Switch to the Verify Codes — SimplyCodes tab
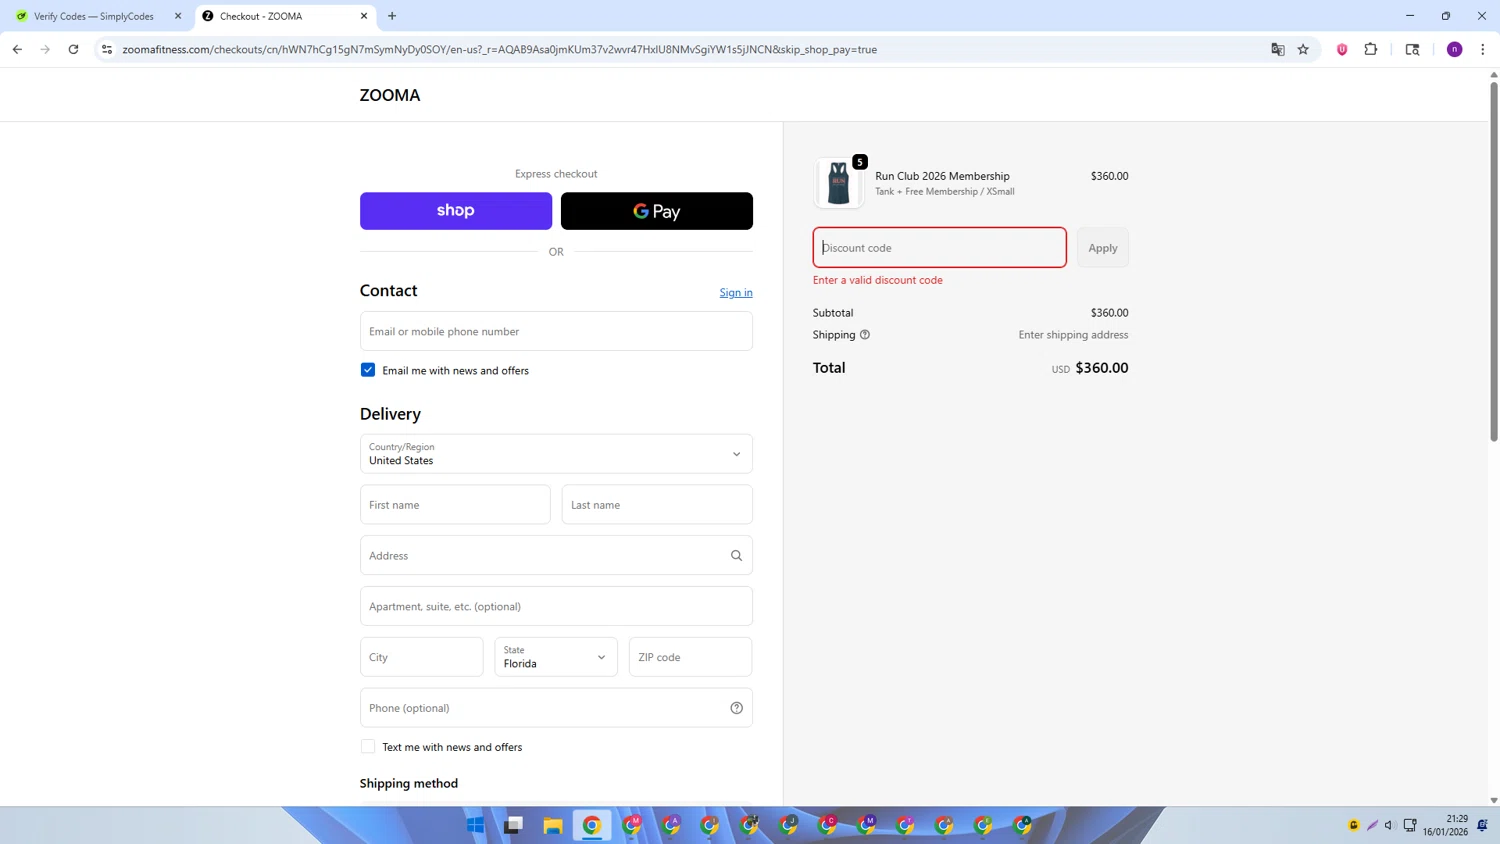 (x=94, y=16)
